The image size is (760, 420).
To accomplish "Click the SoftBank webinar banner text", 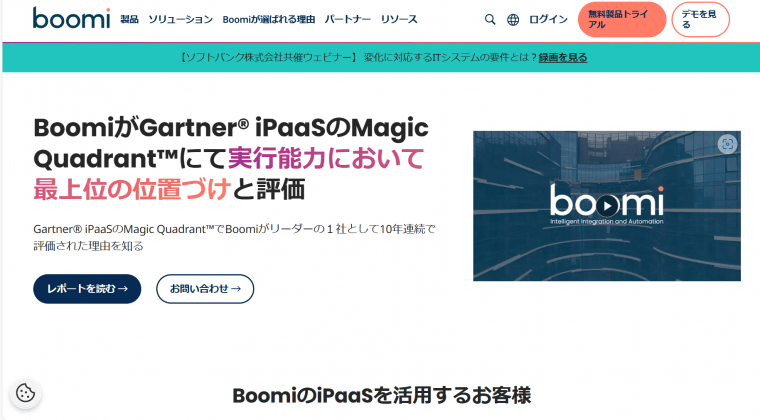I will 358,57.
